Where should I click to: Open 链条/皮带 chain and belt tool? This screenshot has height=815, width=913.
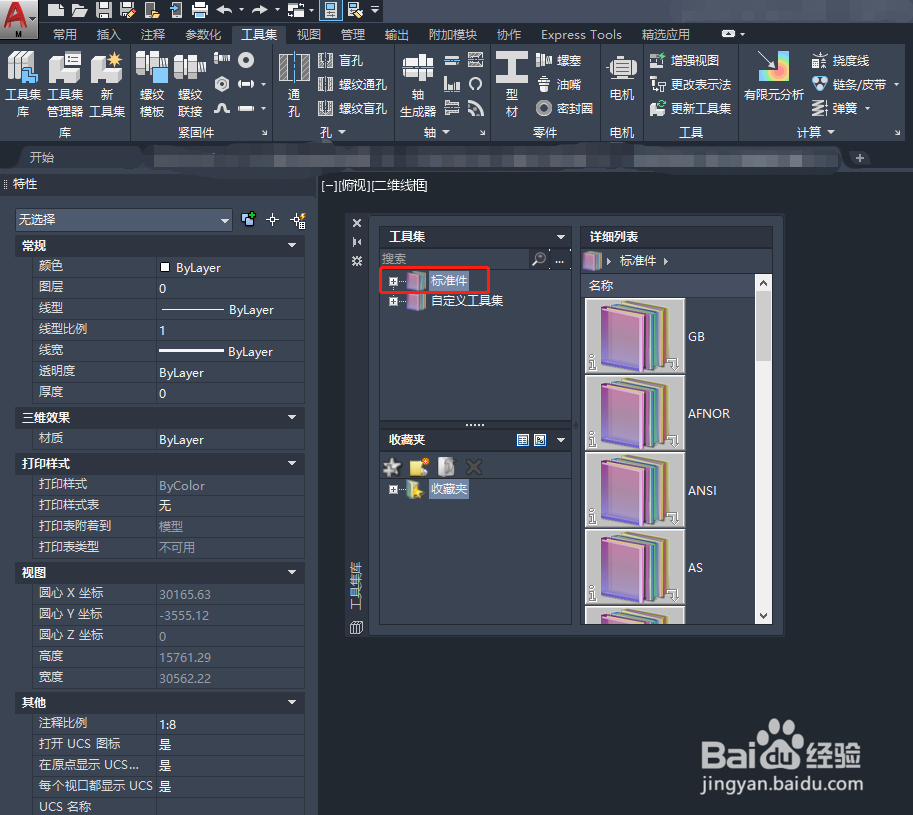(850, 84)
